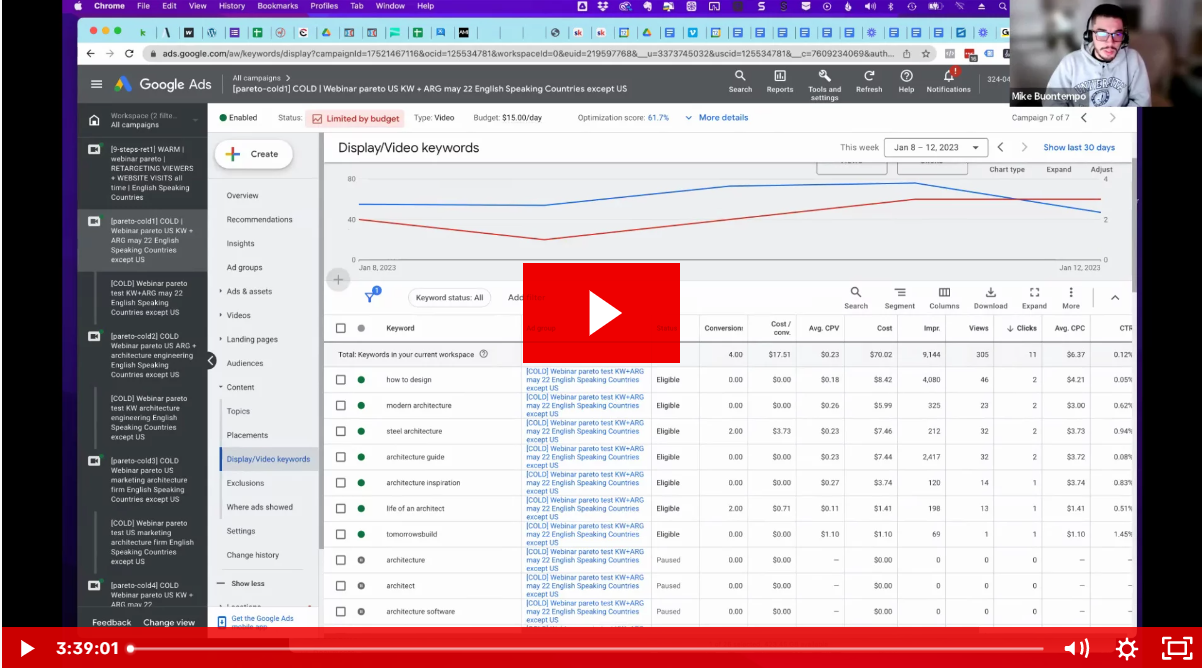Select all keywords via header checkbox
The width and height of the screenshot is (1202, 668).
coord(341,328)
